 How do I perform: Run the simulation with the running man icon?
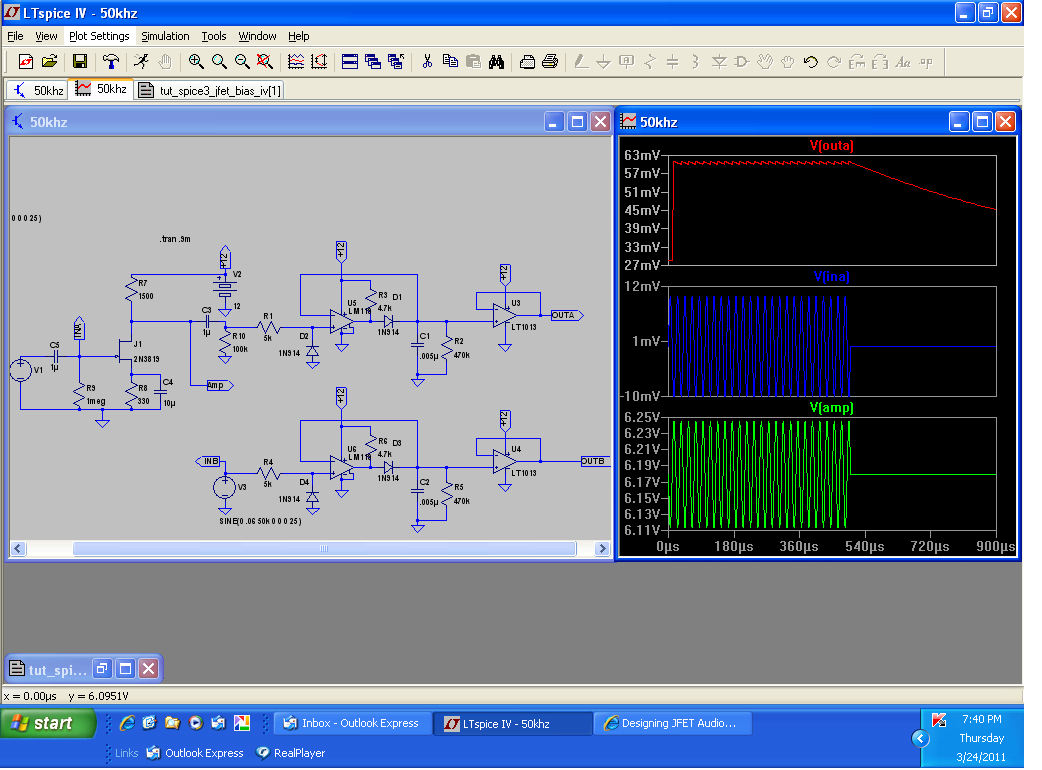point(141,62)
